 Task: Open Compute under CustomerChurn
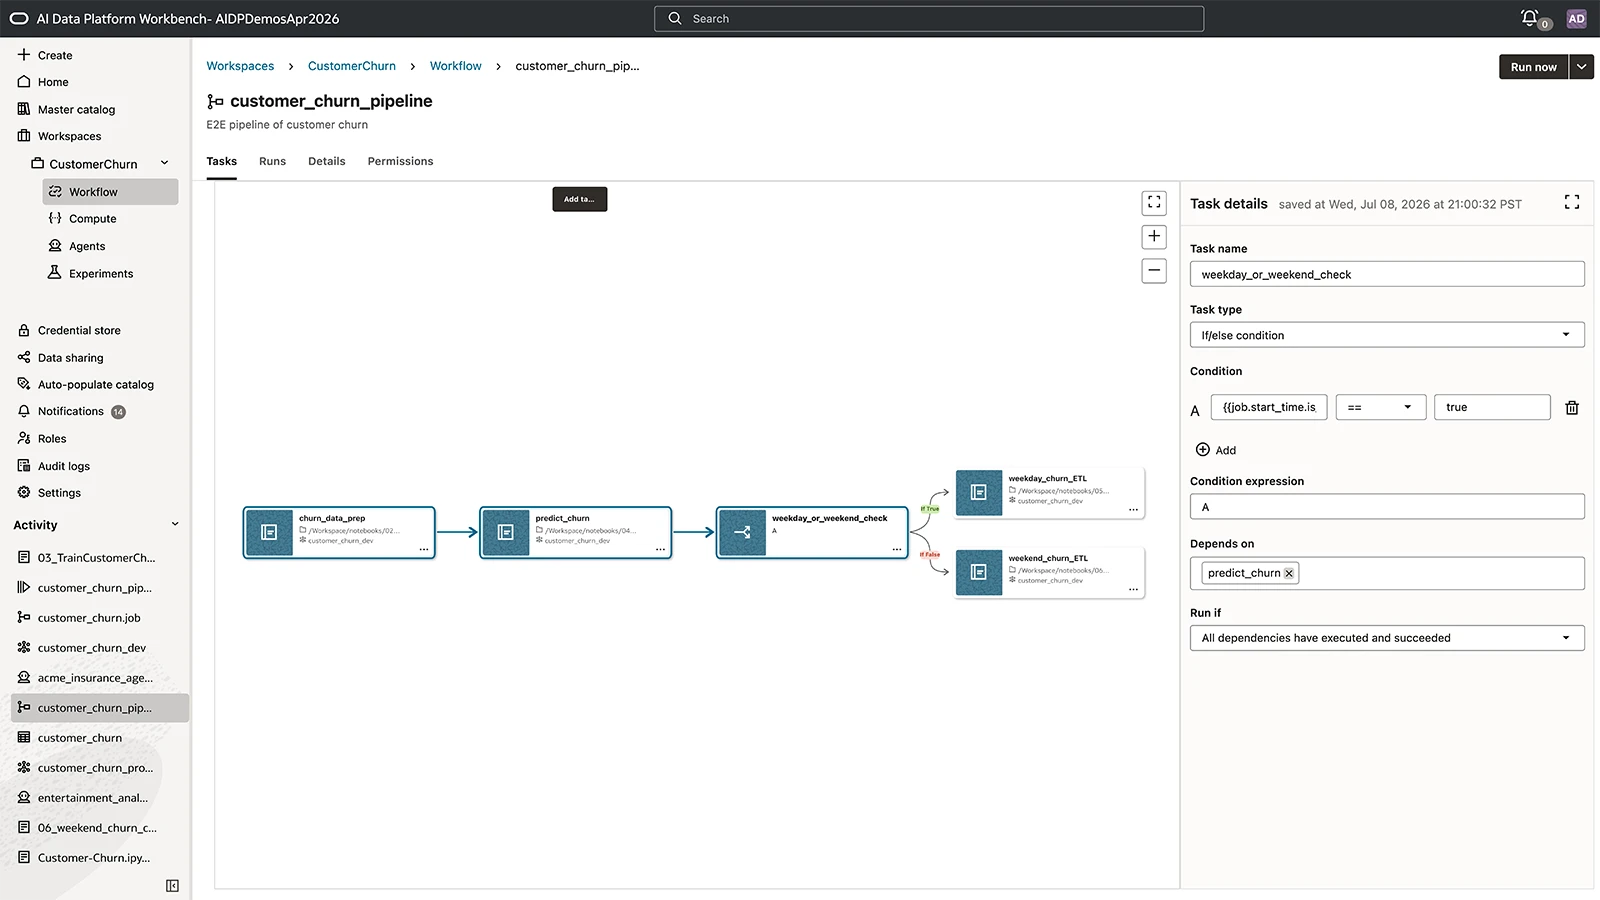[x=92, y=218]
